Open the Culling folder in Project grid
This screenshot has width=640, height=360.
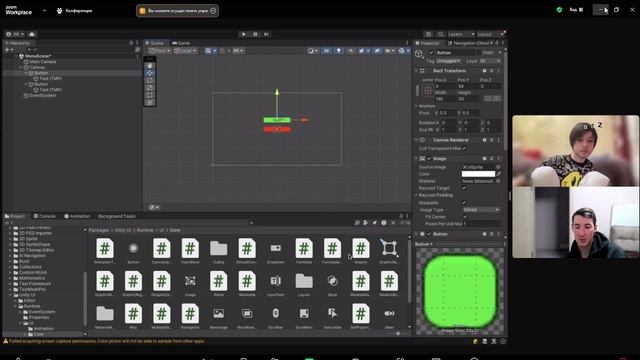tap(219, 251)
